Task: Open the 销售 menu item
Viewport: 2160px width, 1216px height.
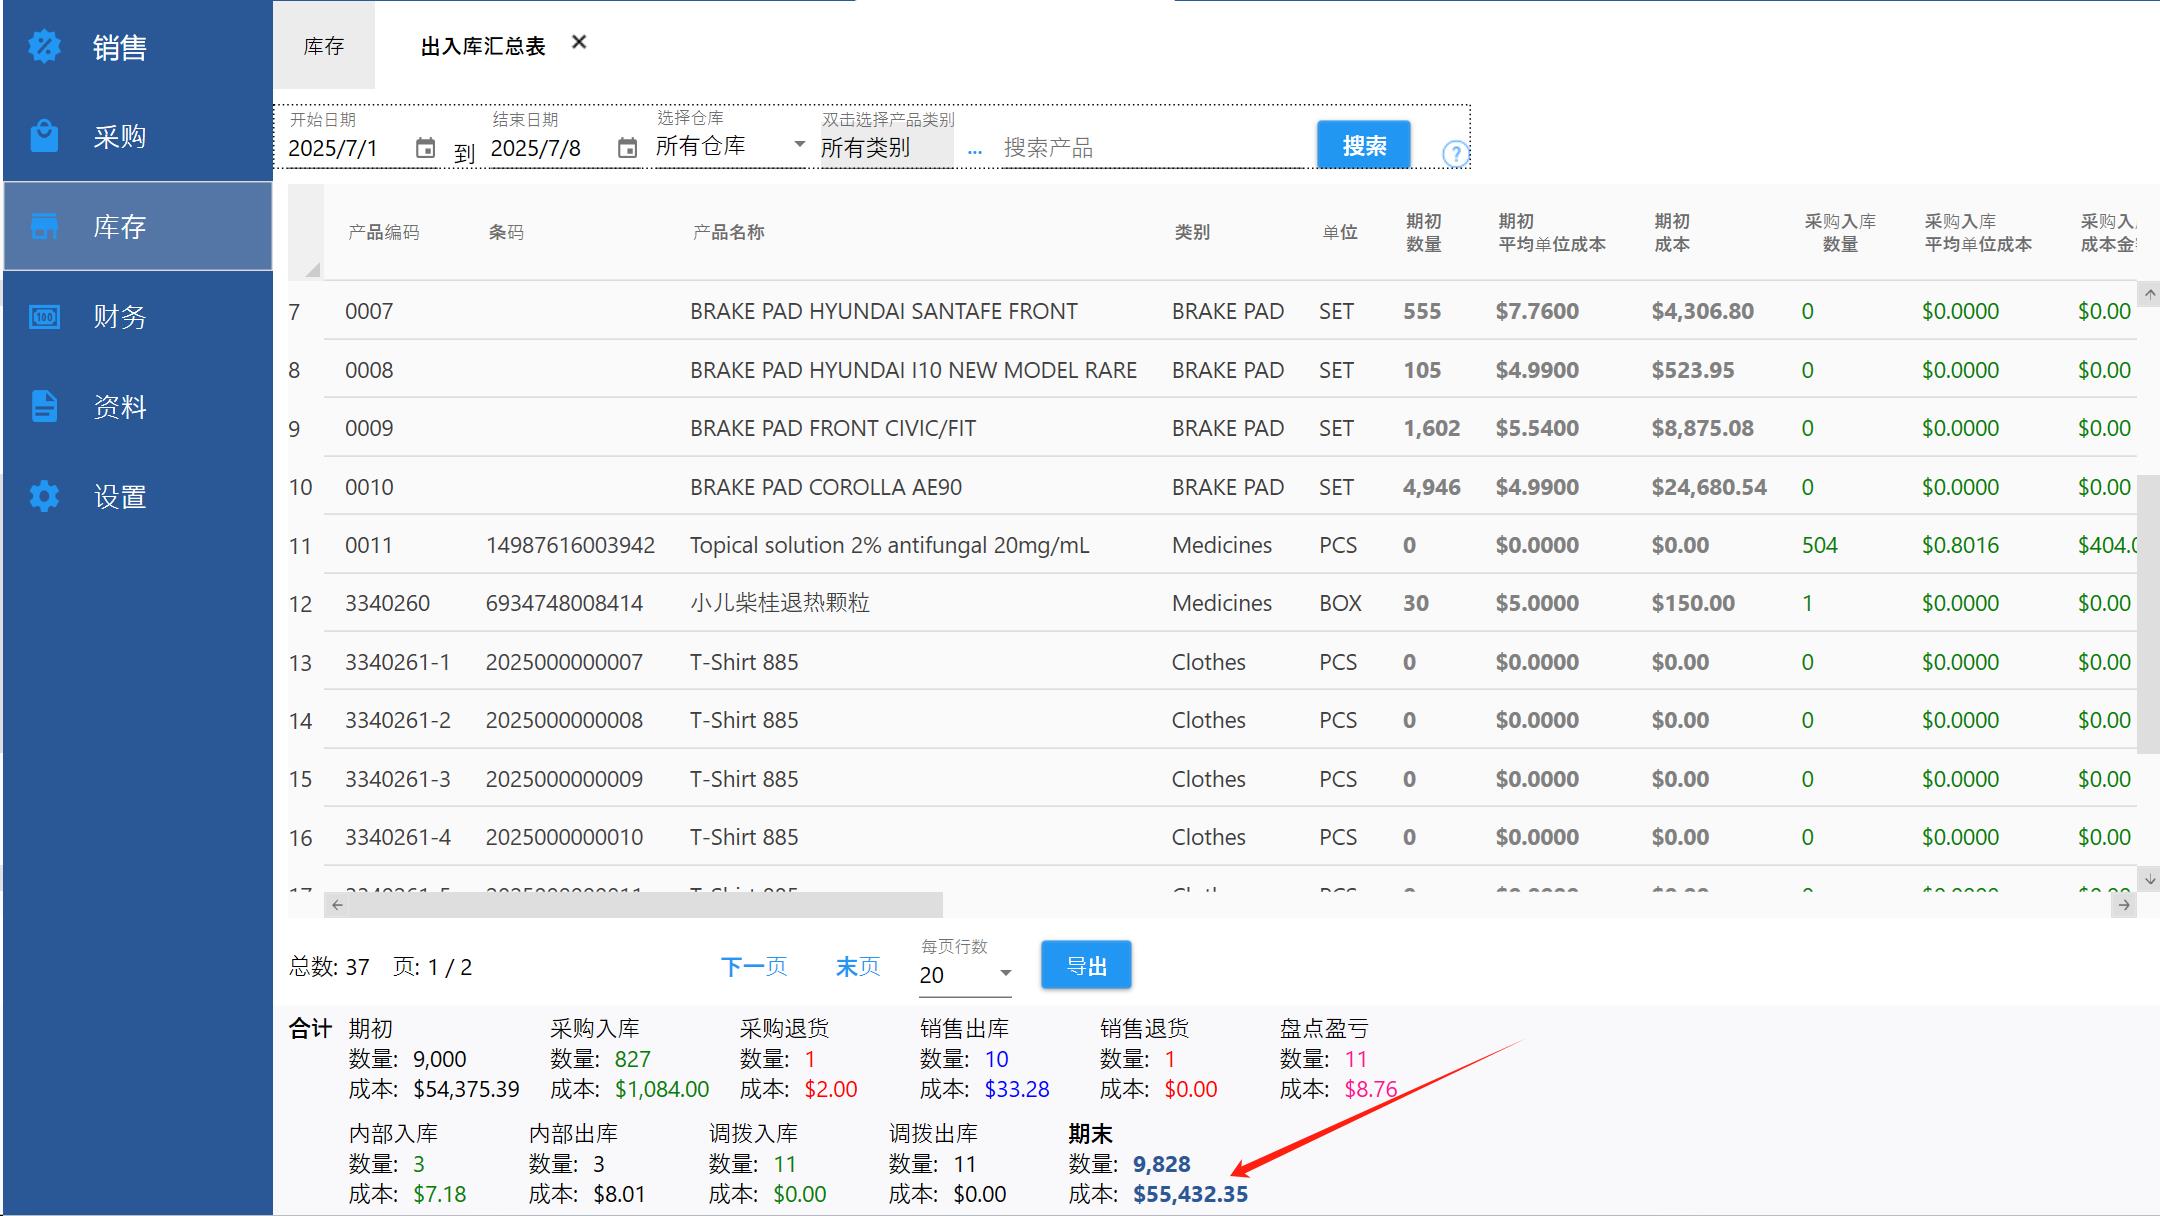Action: [137, 46]
